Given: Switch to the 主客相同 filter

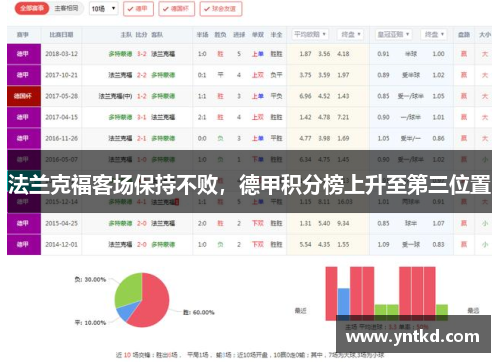Looking at the screenshot, I should [66, 8].
